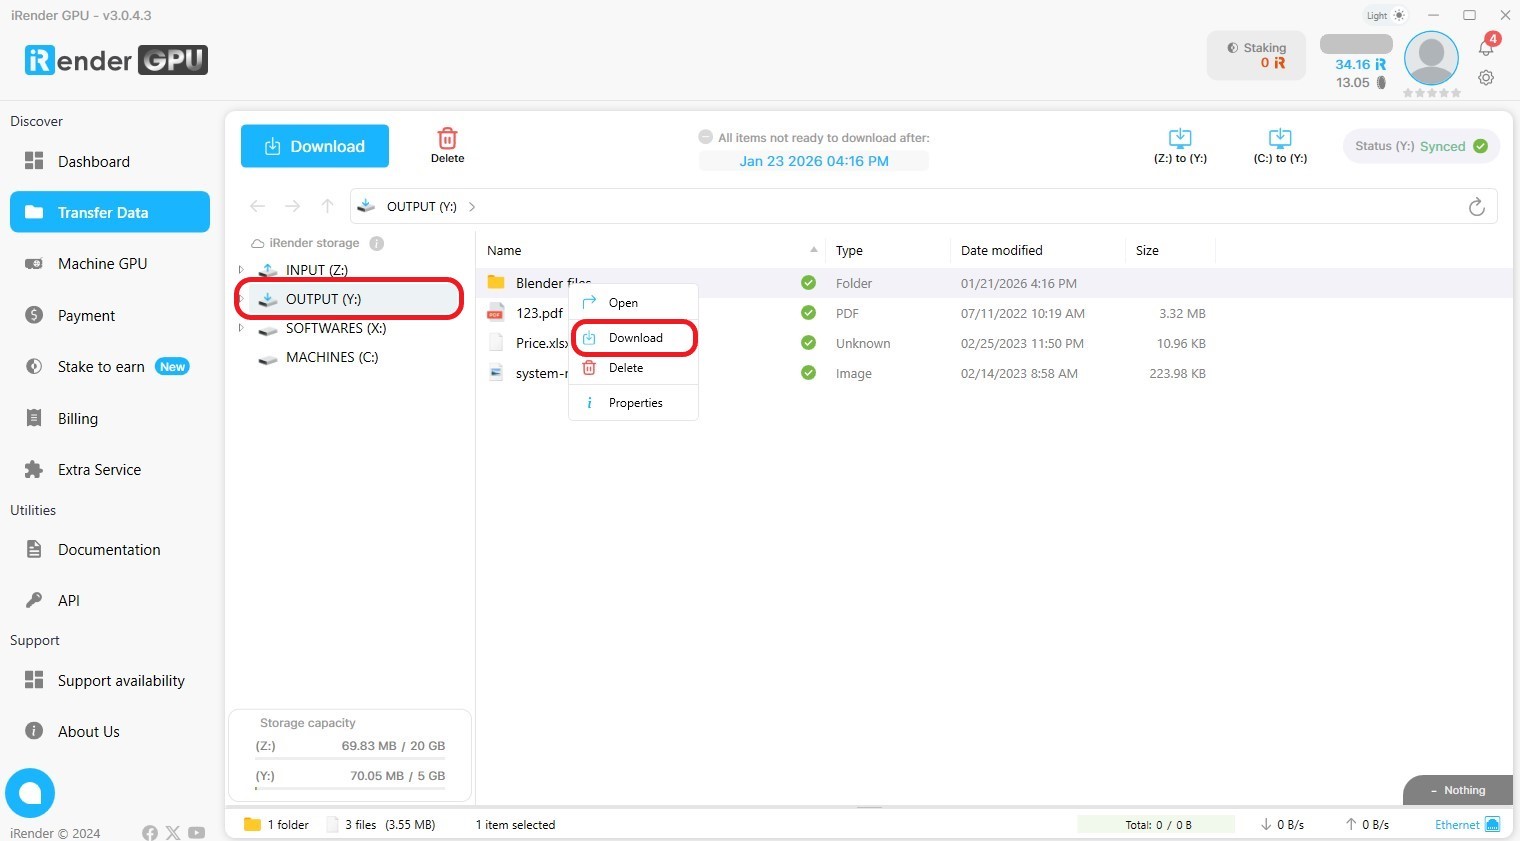1520x841 pixels.
Task: Select SOFTWARES (X:) drive in tree
Action: [335, 328]
